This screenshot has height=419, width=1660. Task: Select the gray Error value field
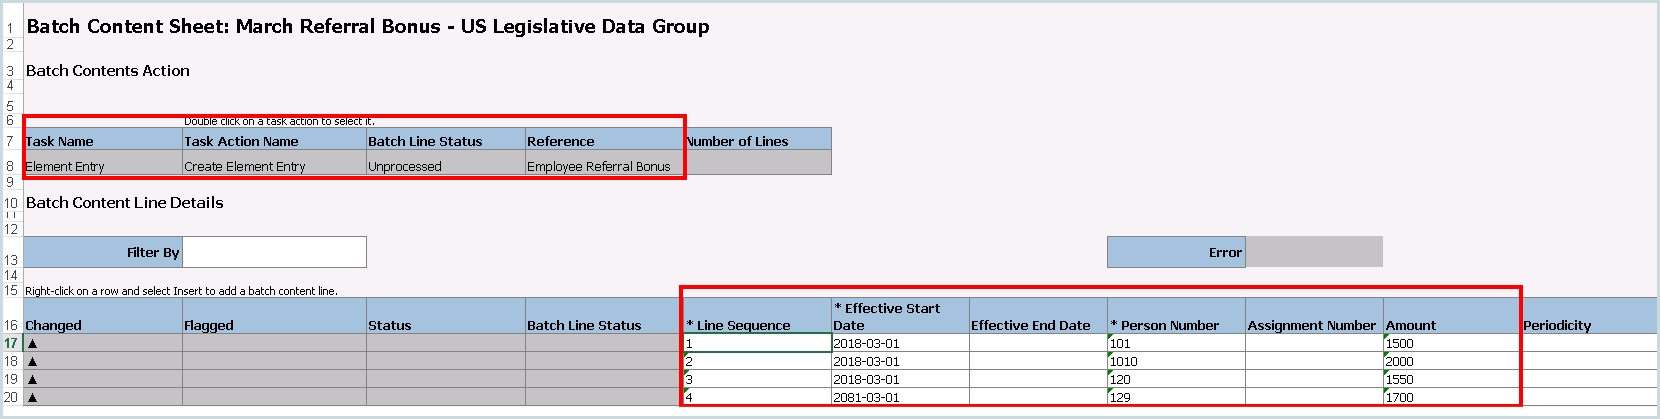(1314, 252)
